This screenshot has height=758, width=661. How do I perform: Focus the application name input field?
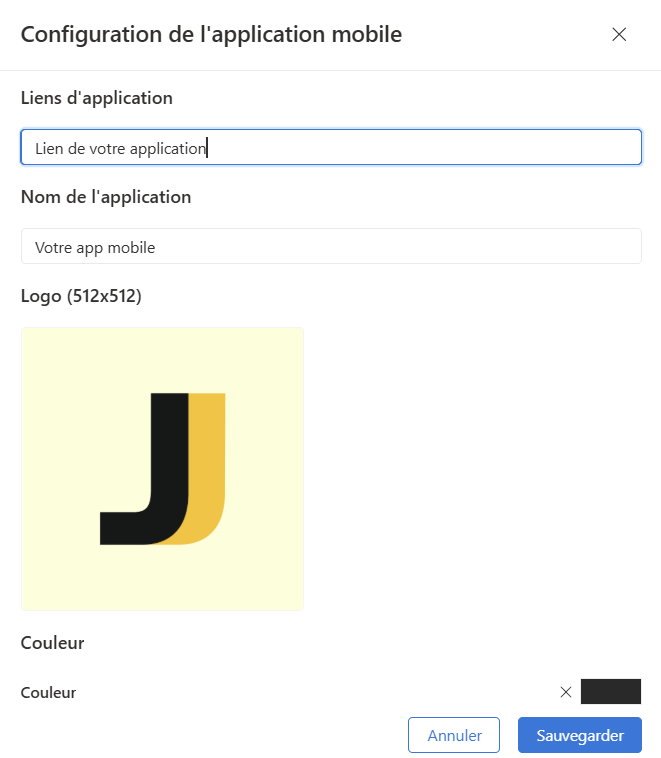click(x=331, y=246)
